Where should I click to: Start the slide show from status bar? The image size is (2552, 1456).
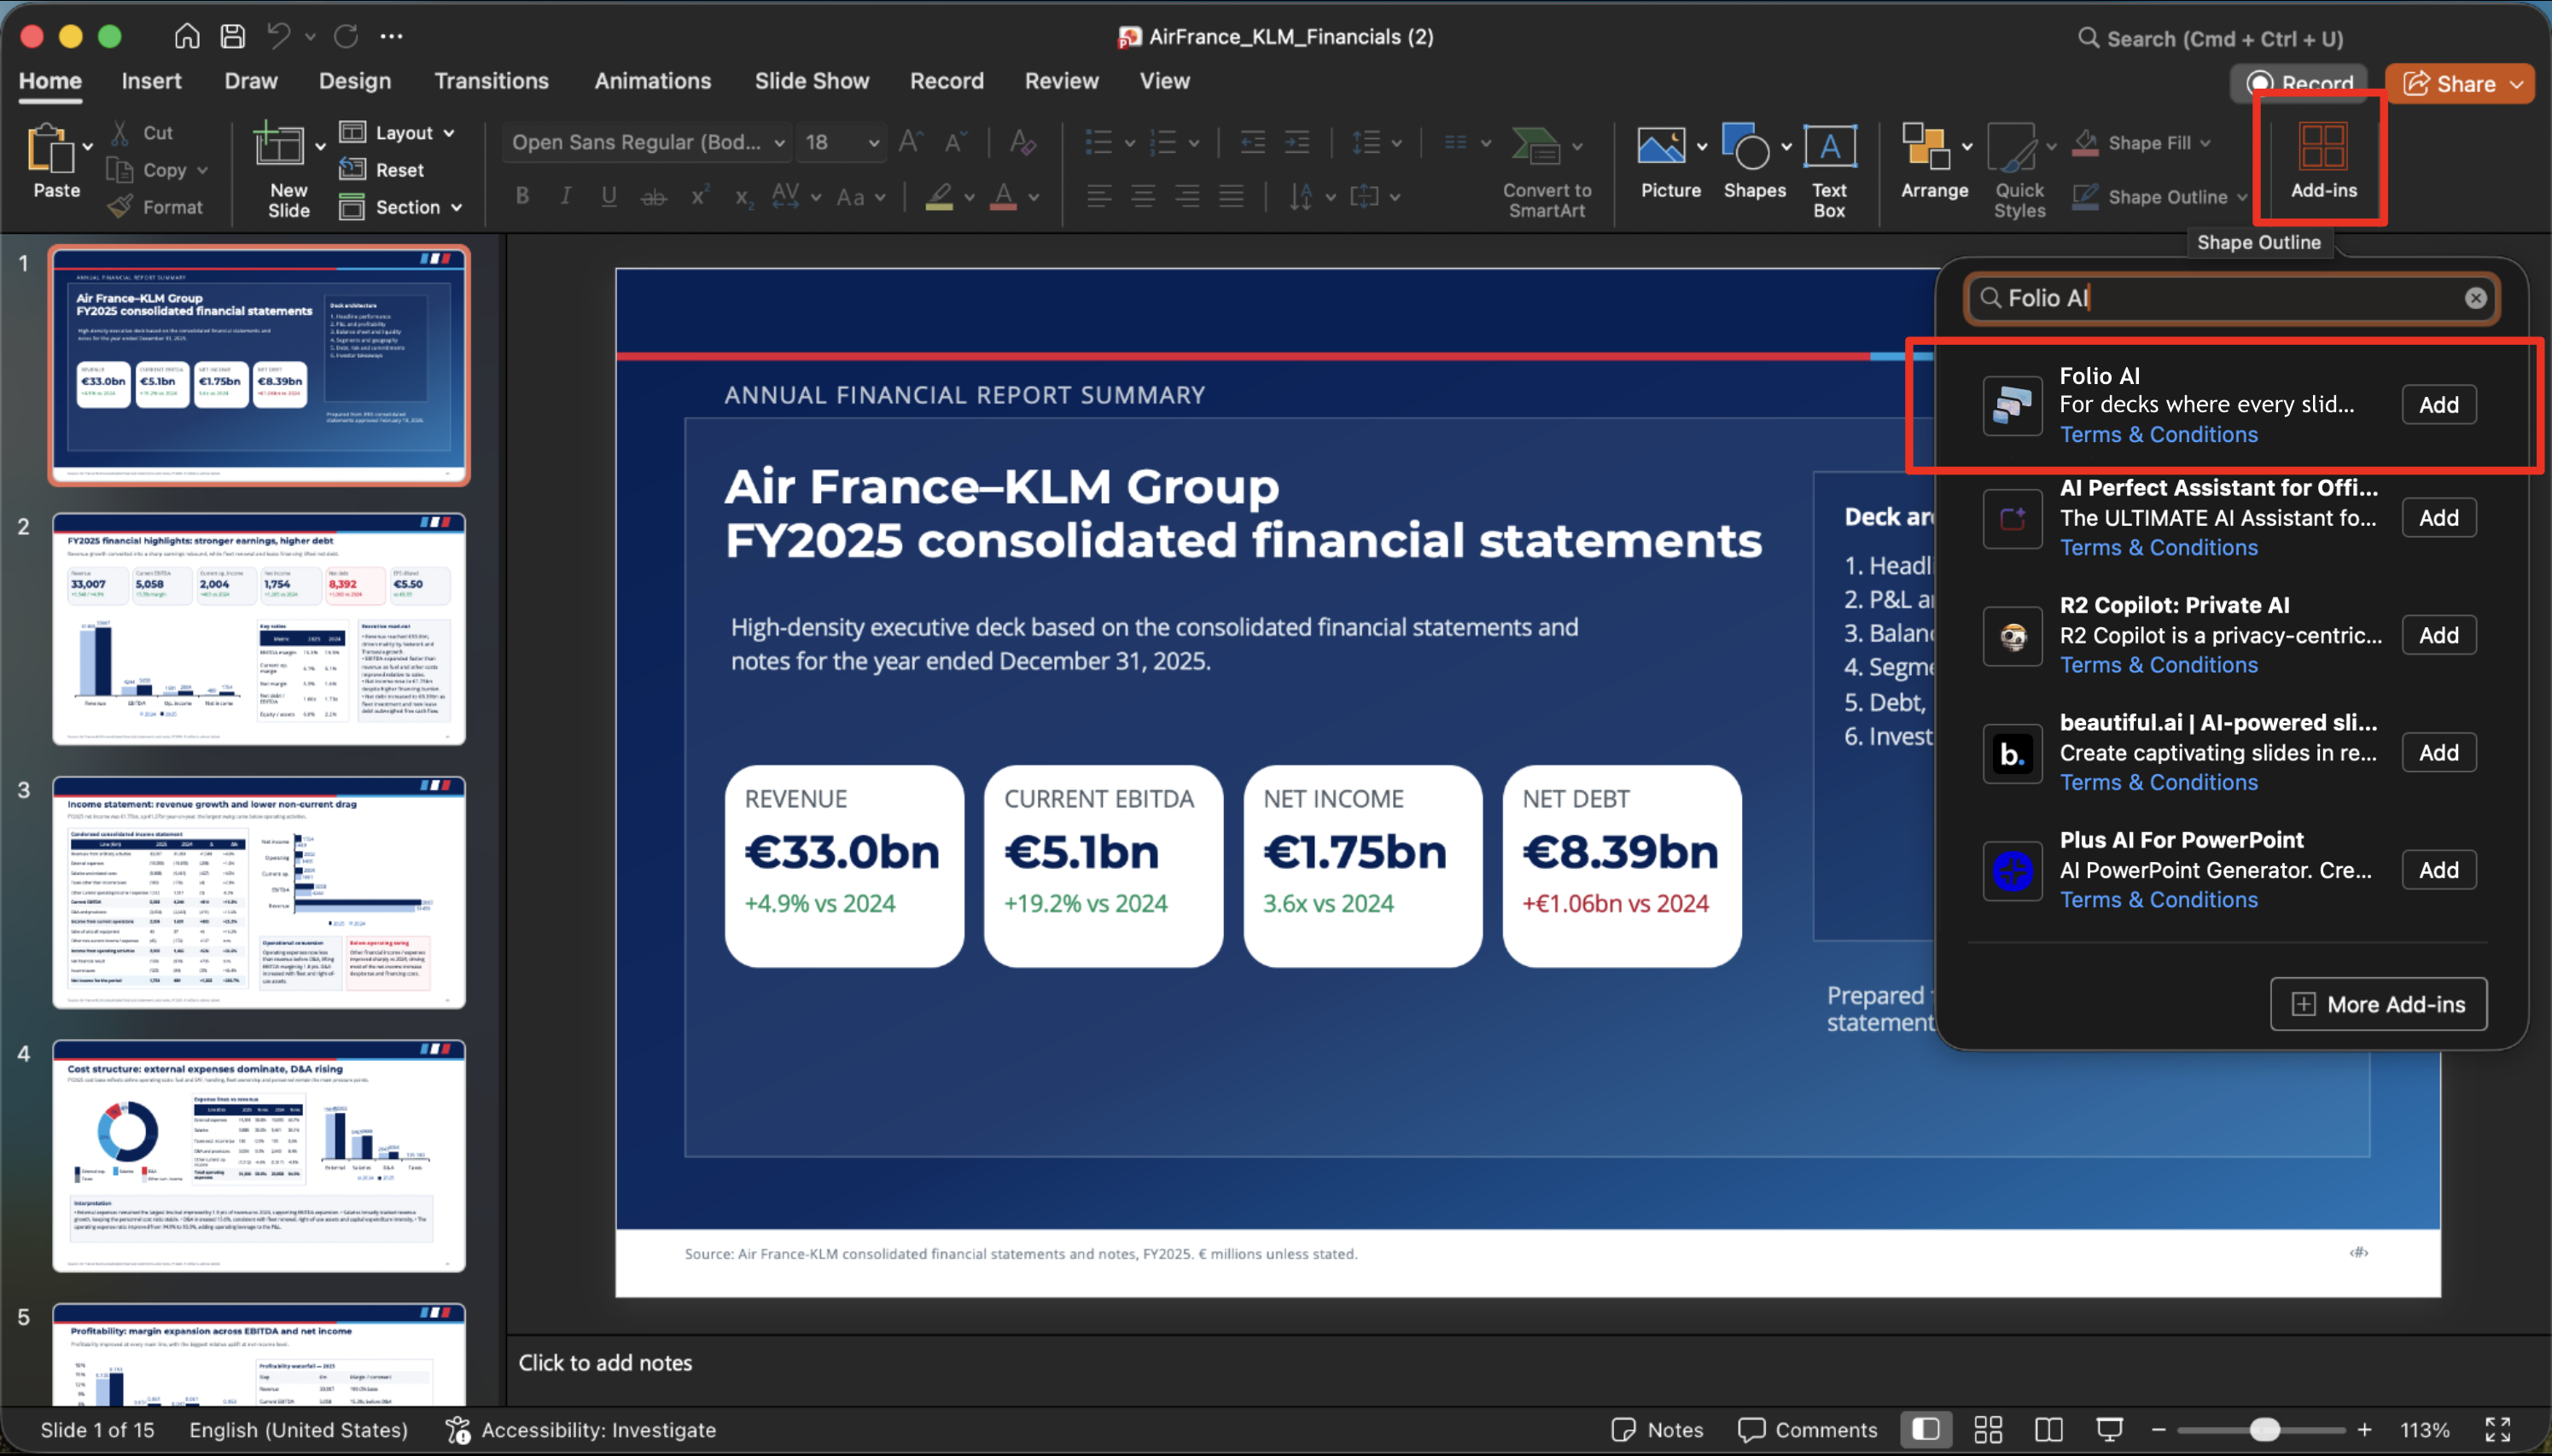(2109, 1429)
